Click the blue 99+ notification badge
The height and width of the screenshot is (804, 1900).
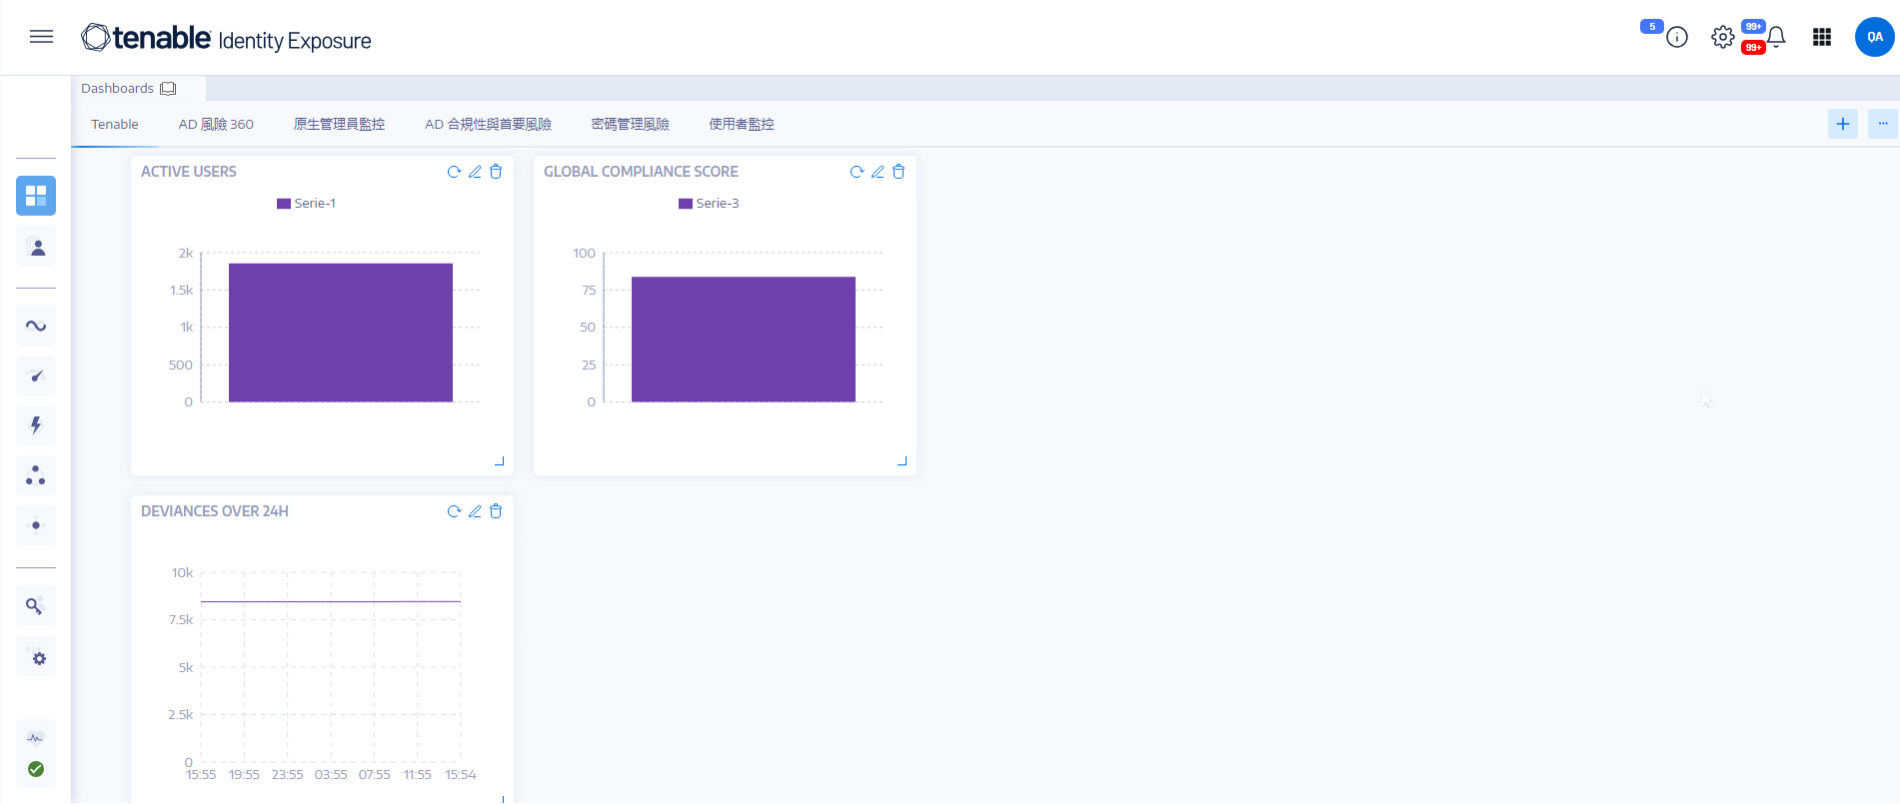tap(1753, 27)
